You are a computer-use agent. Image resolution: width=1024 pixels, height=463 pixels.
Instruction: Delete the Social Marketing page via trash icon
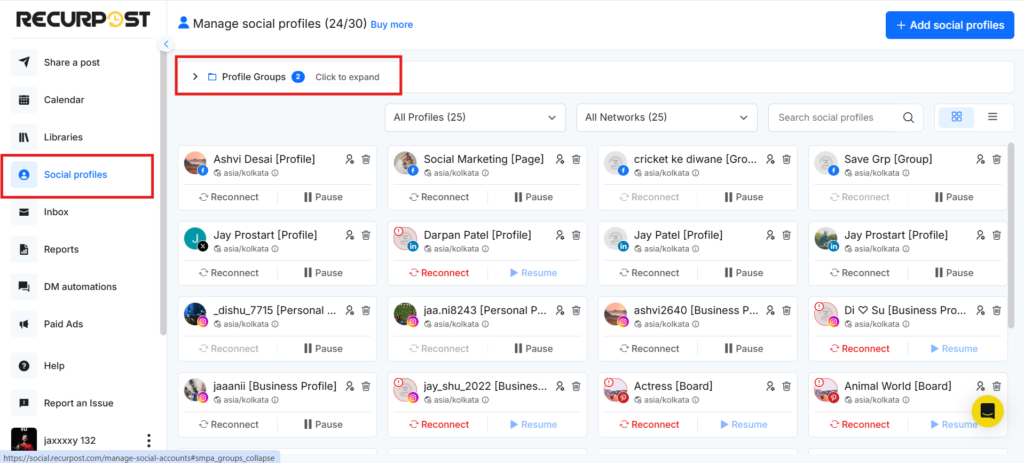(x=576, y=159)
